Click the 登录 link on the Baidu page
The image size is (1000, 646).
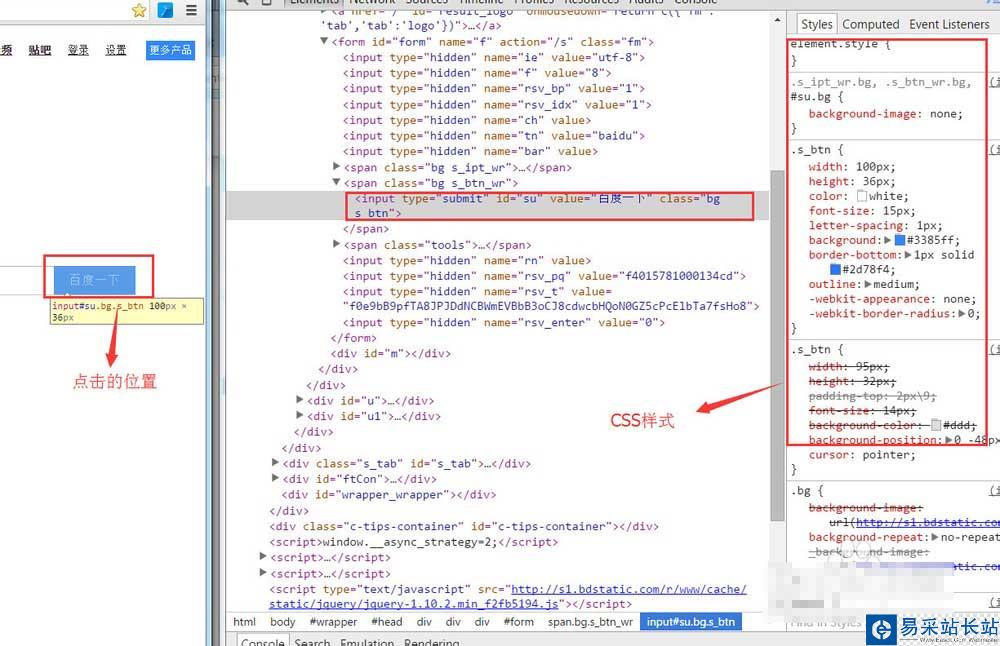pyautogui.click(x=78, y=50)
